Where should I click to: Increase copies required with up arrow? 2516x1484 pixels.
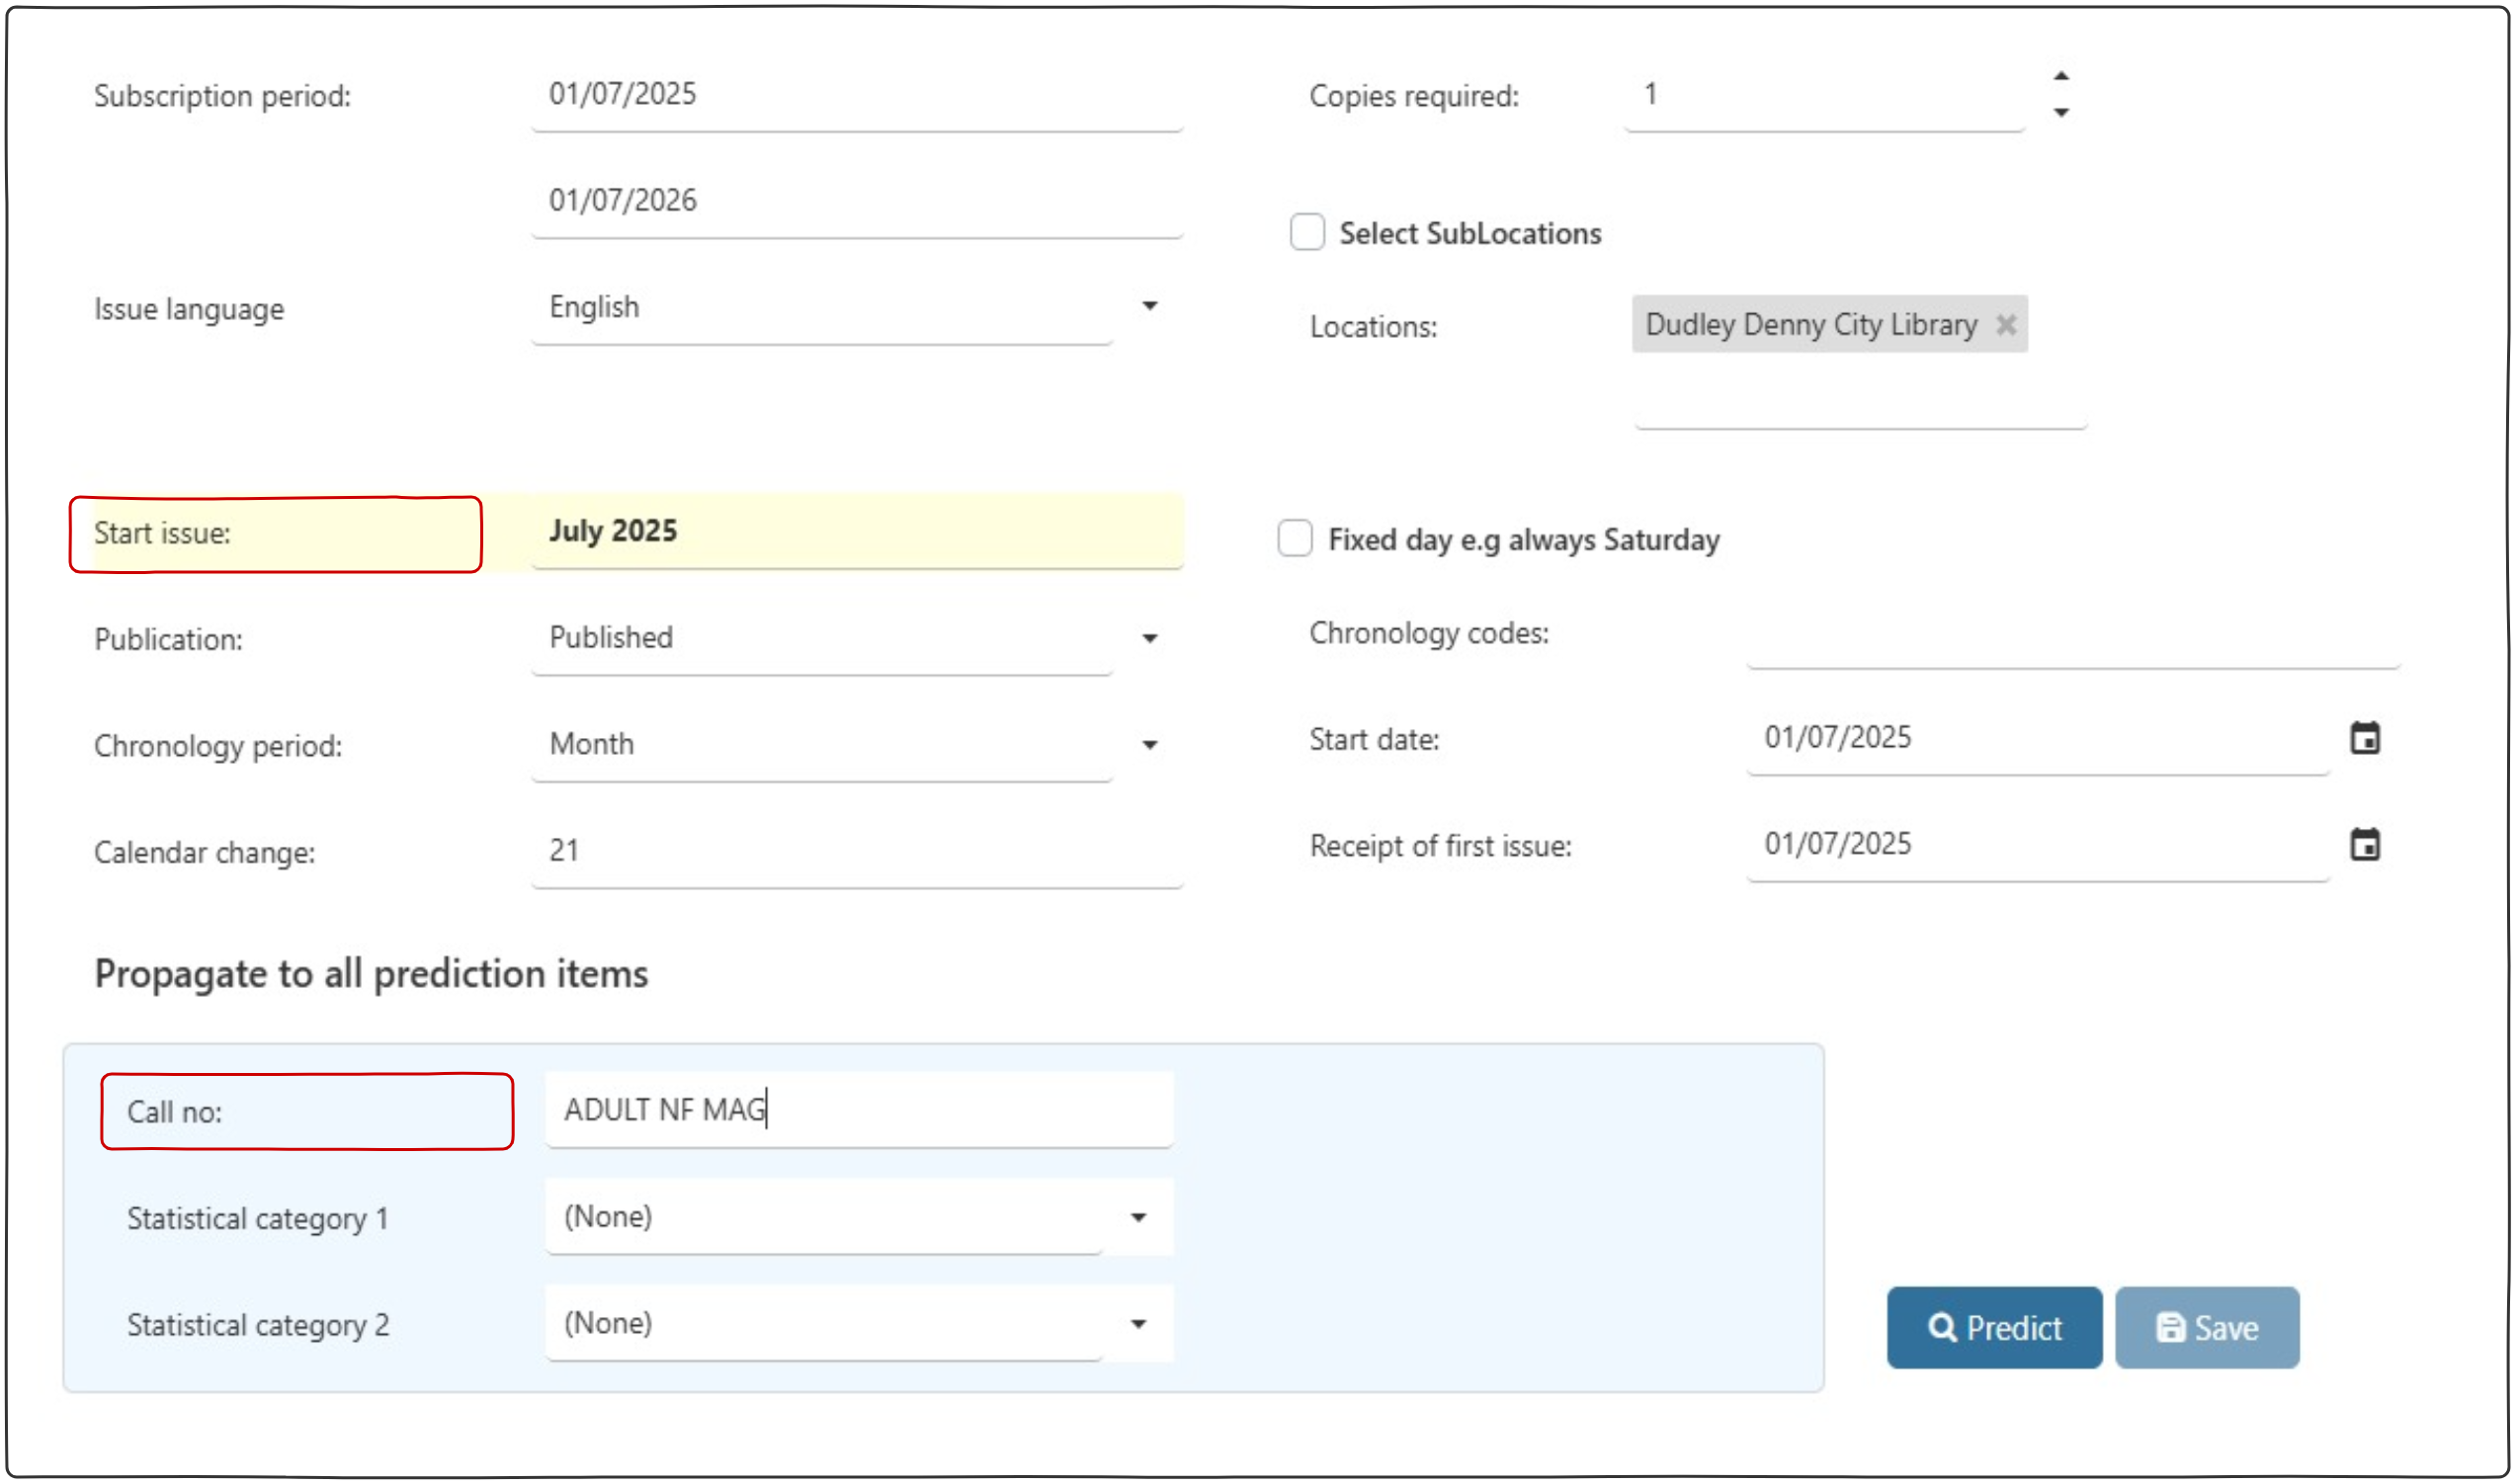pyautogui.click(x=2061, y=76)
